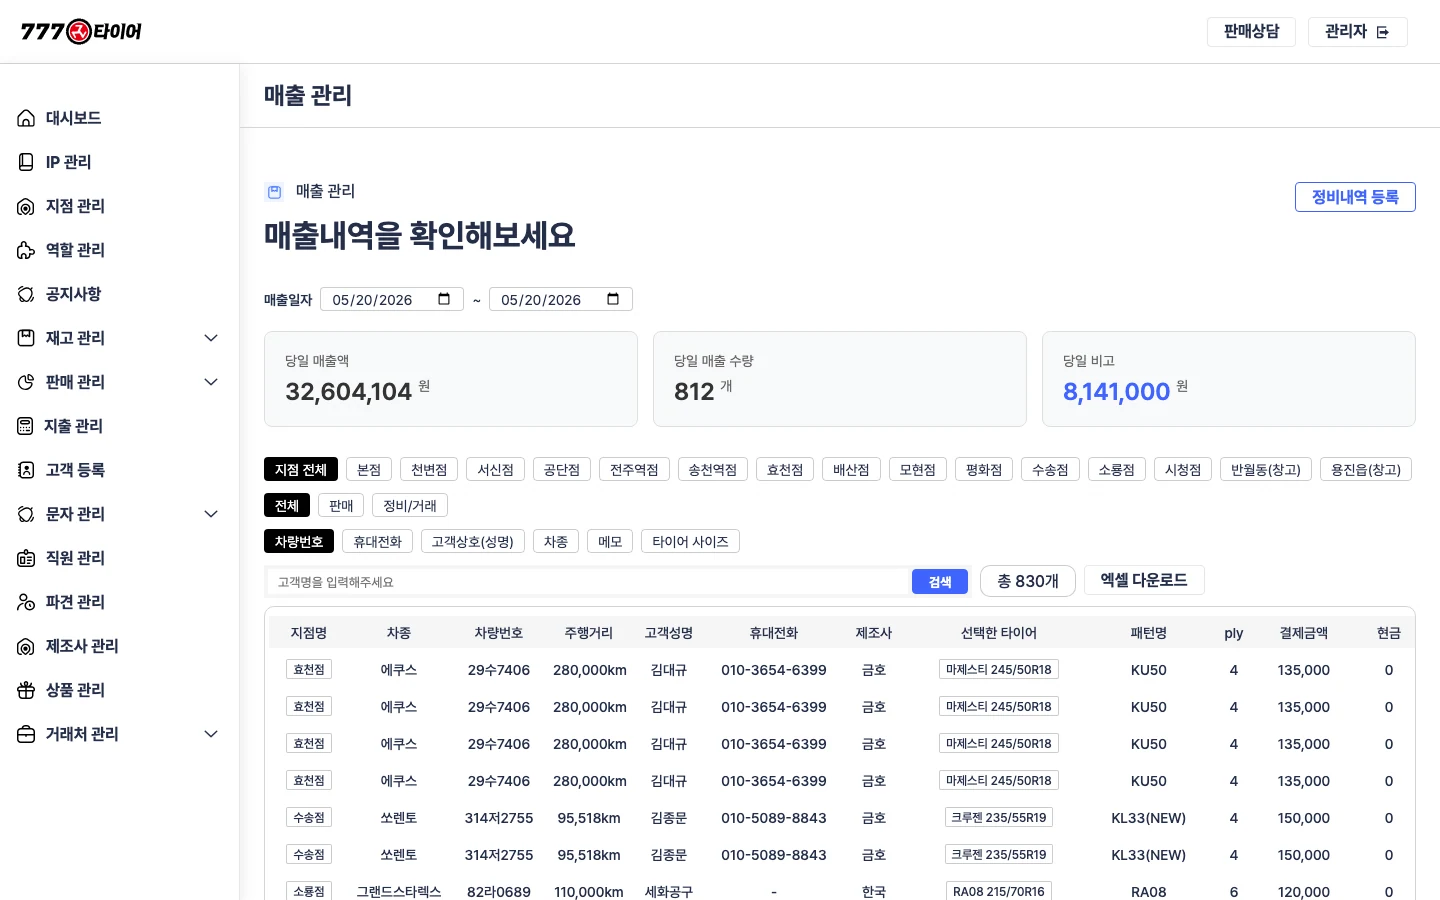Choose 고객상호(성명) search criterion
The height and width of the screenshot is (900, 1440).
tap(473, 542)
